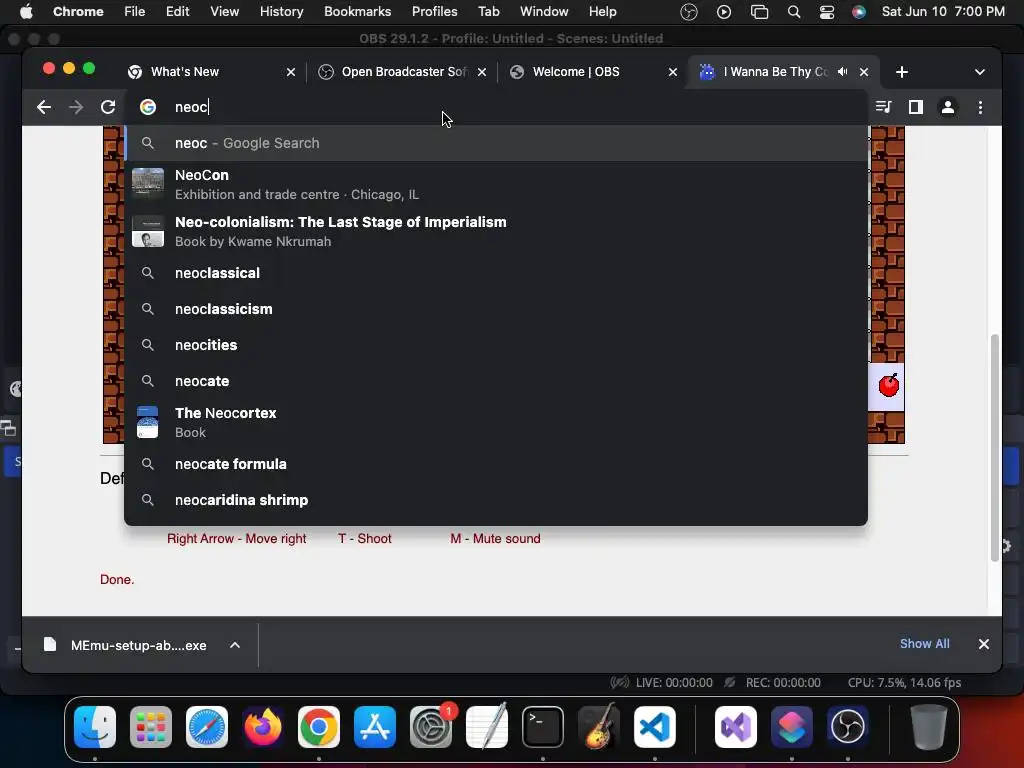Open Terminal from the Dock

pyautogui.click(x=543, y=726)
